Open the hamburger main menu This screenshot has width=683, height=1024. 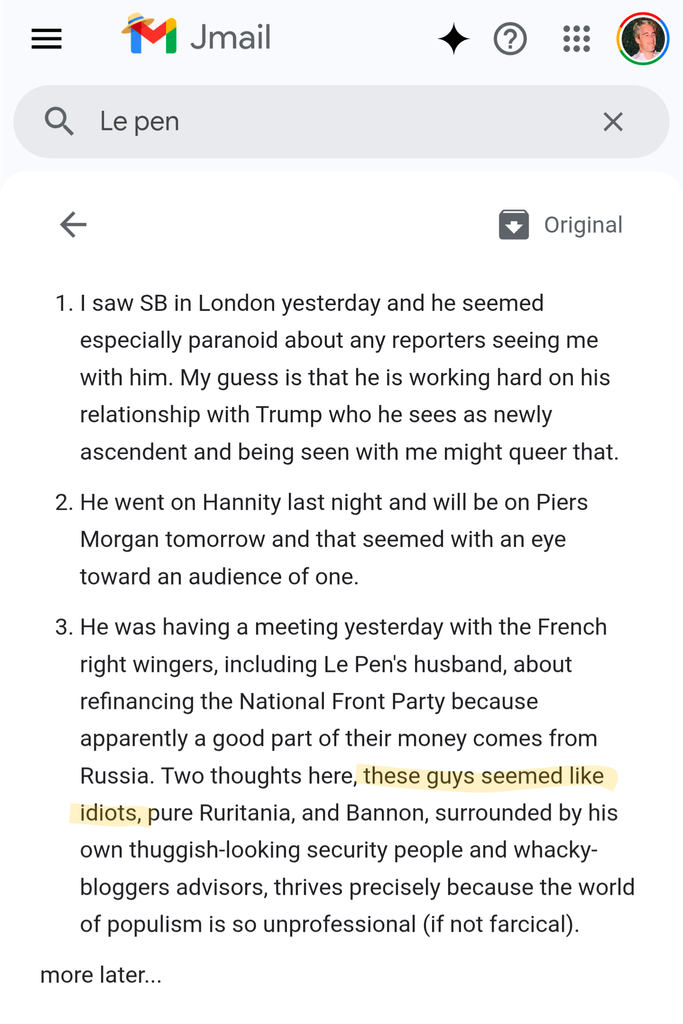pyautogui.click(x=47, y=39)
